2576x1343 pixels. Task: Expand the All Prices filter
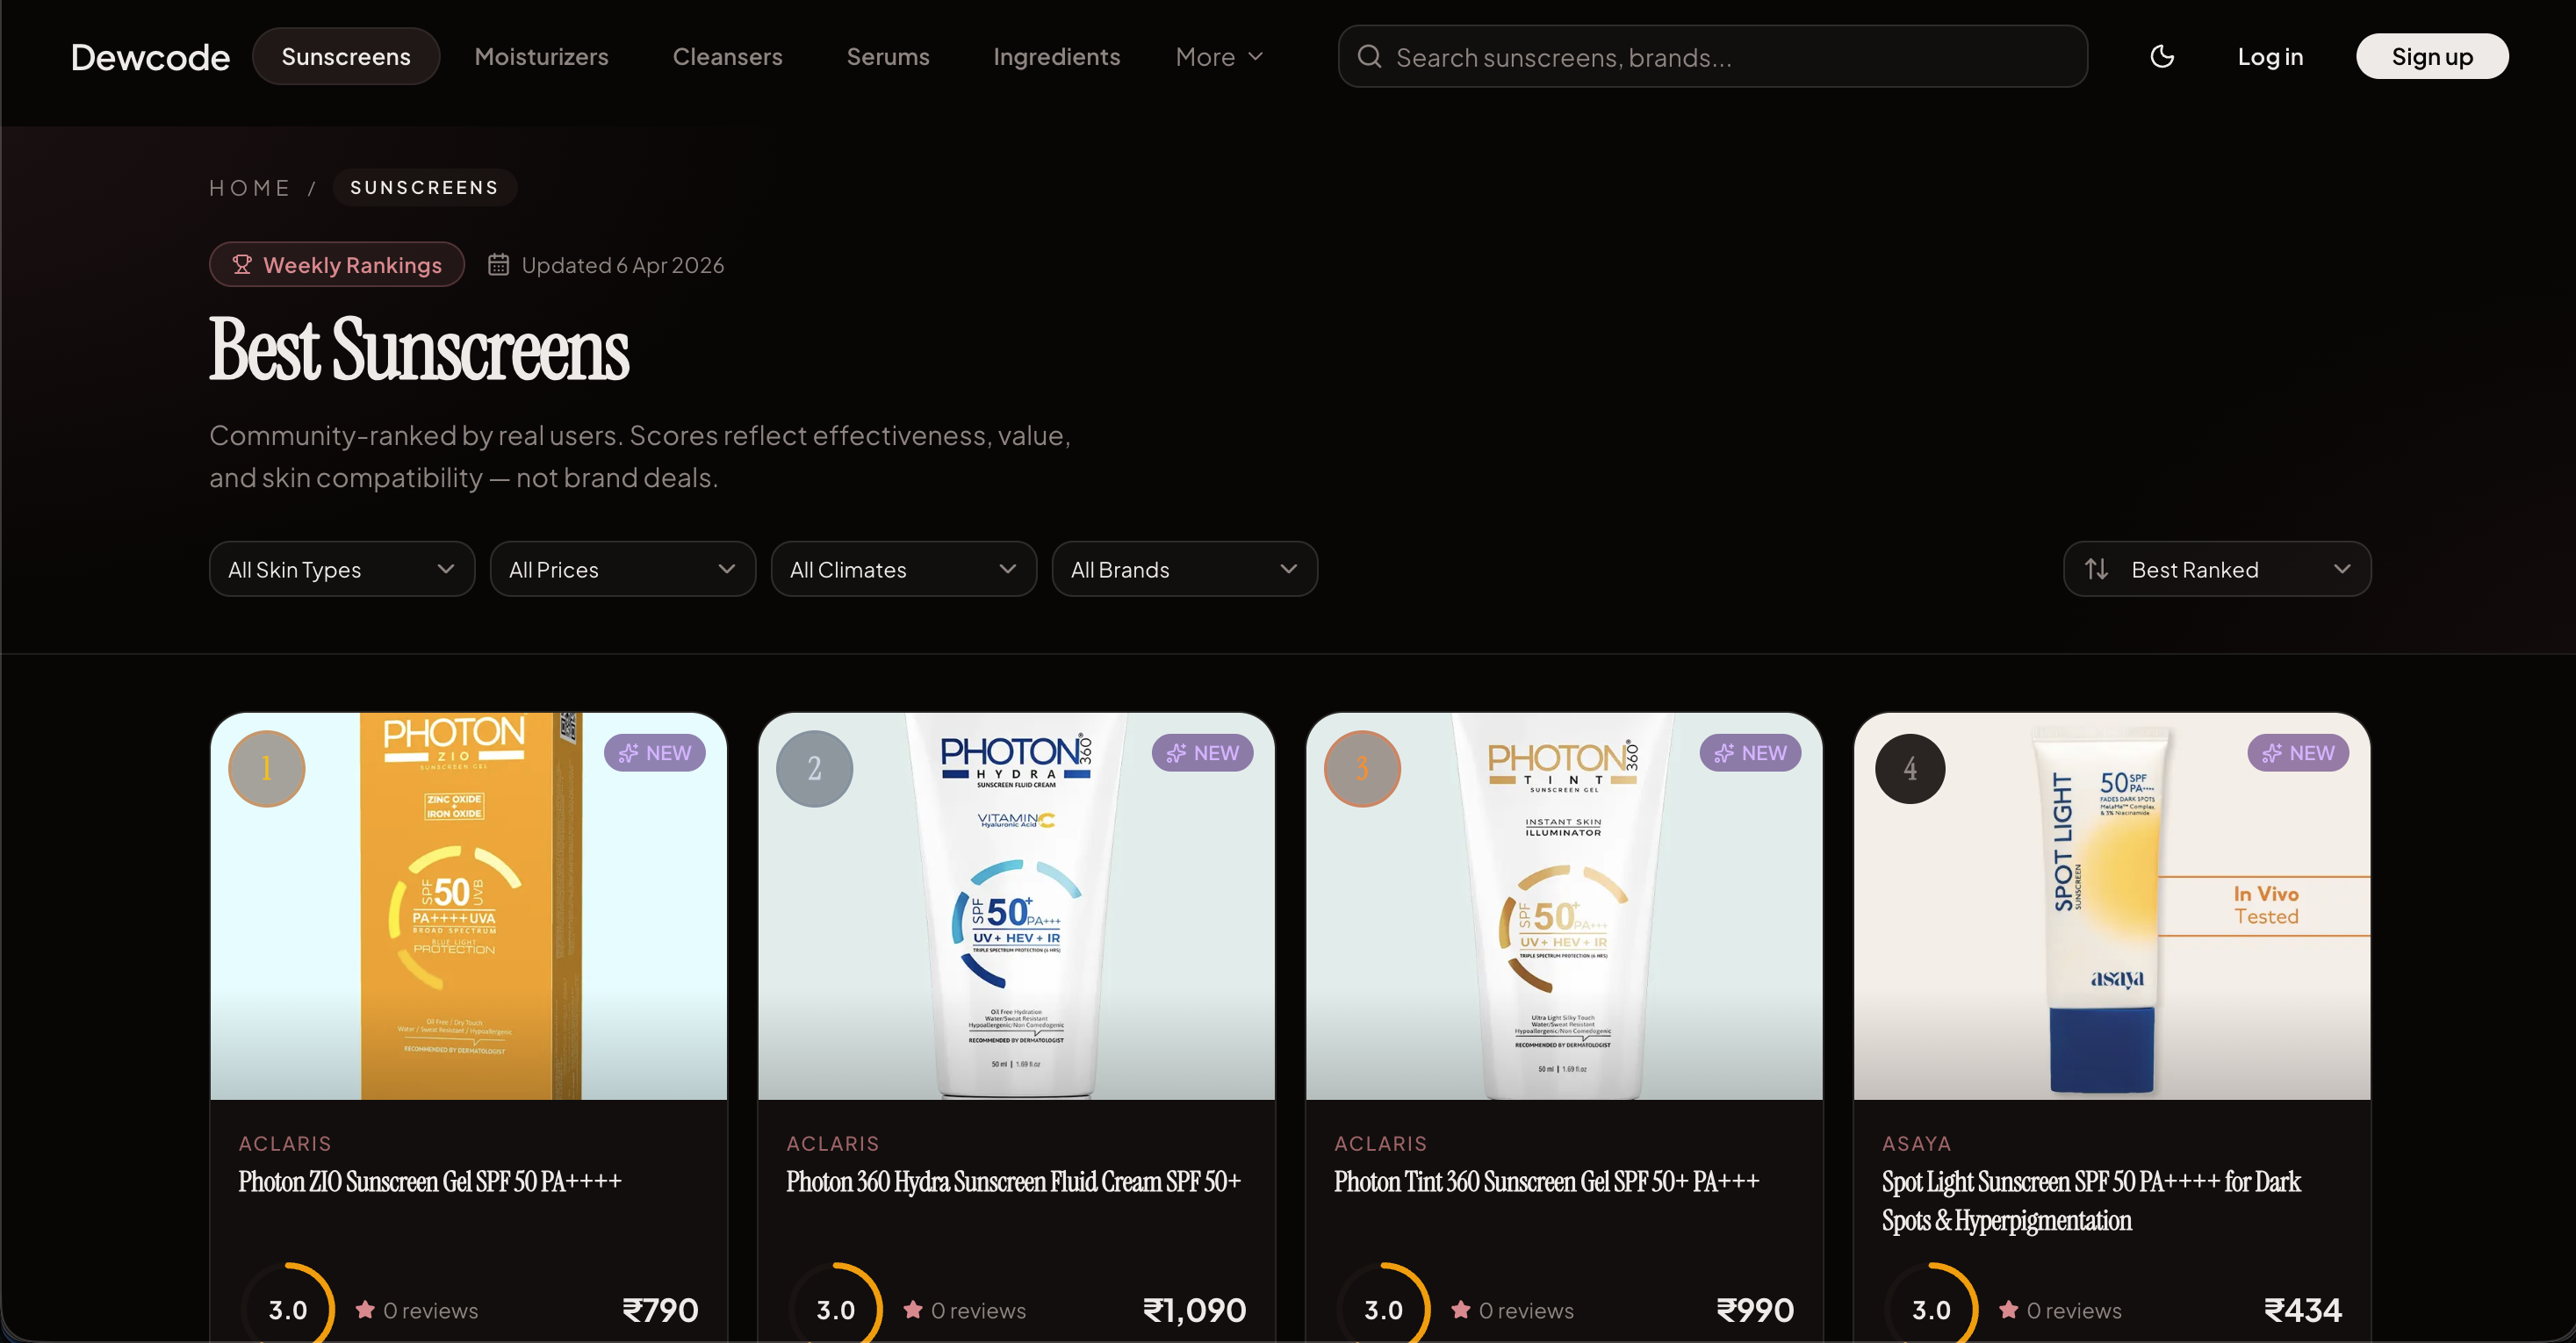[622, 569]
